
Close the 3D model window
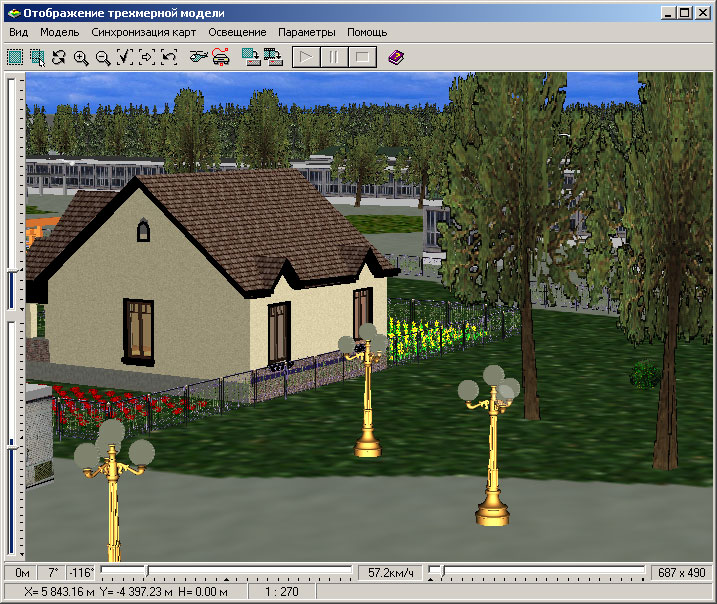(702, 13)
